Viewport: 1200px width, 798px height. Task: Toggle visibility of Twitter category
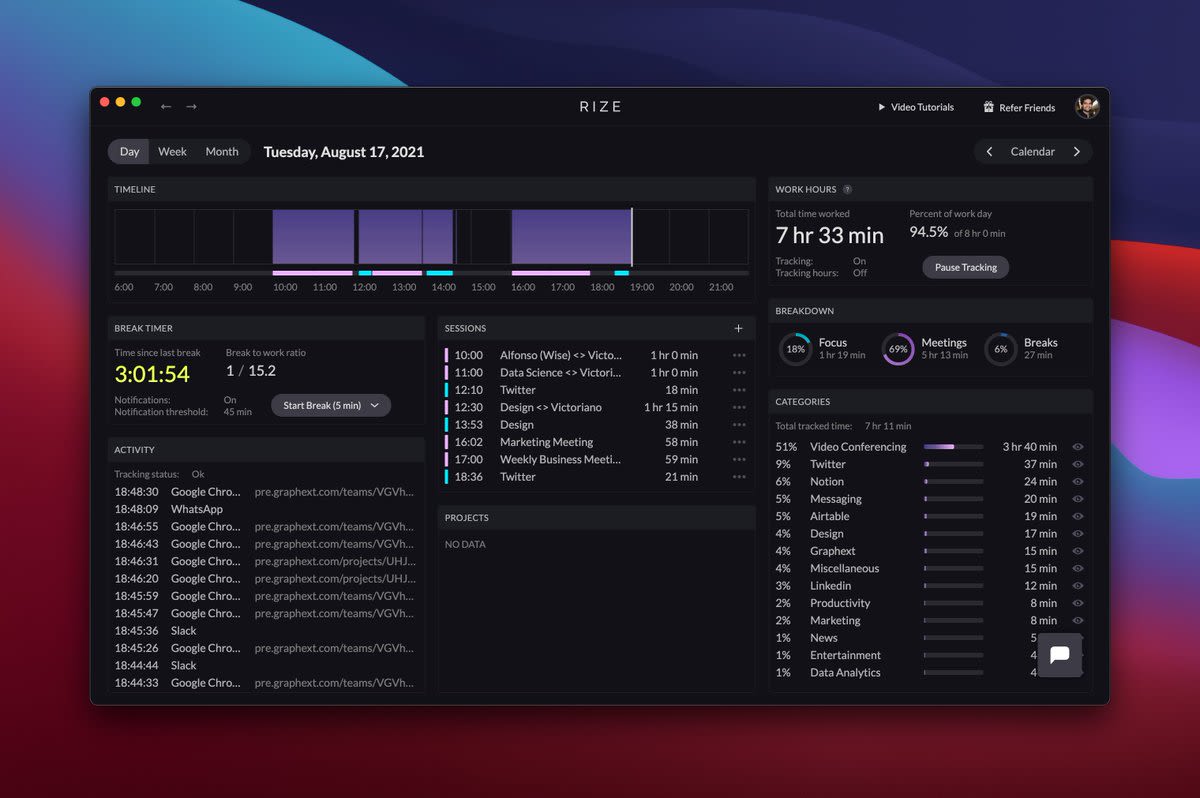tap(1078, 464)
